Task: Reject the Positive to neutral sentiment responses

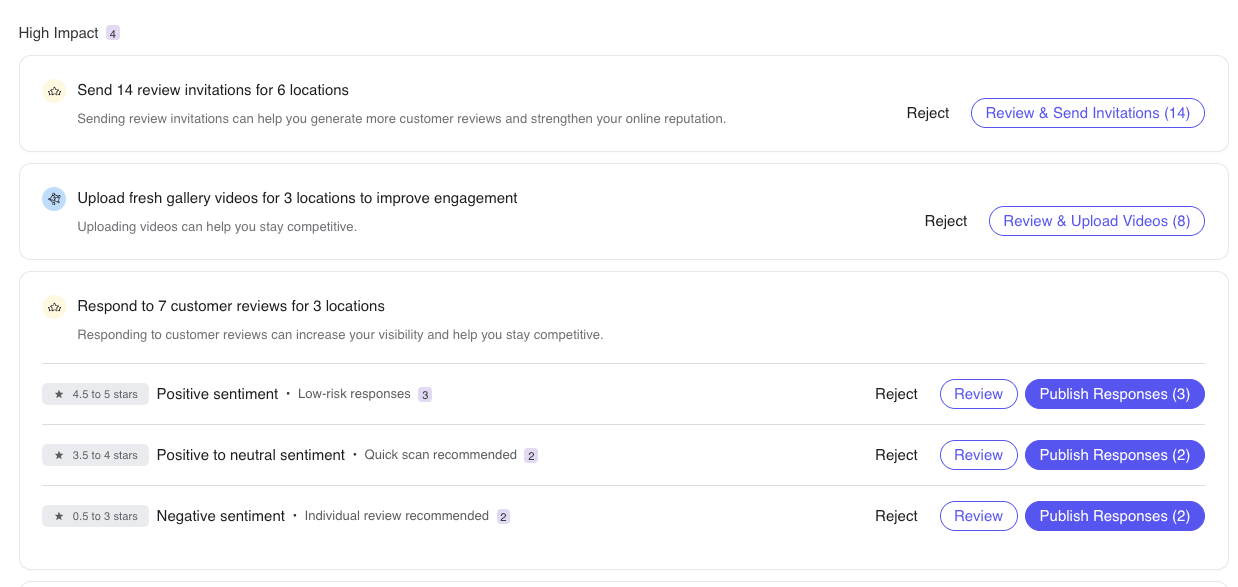Action: (896, 455)
